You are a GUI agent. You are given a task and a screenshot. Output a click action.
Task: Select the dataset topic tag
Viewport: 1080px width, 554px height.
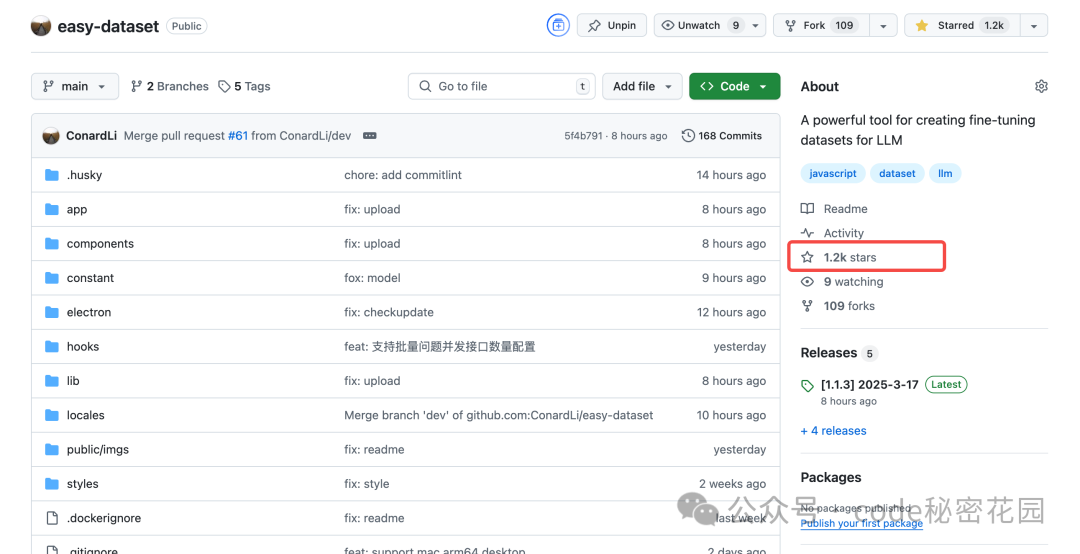pyautogui.click(x=897, y=174)
